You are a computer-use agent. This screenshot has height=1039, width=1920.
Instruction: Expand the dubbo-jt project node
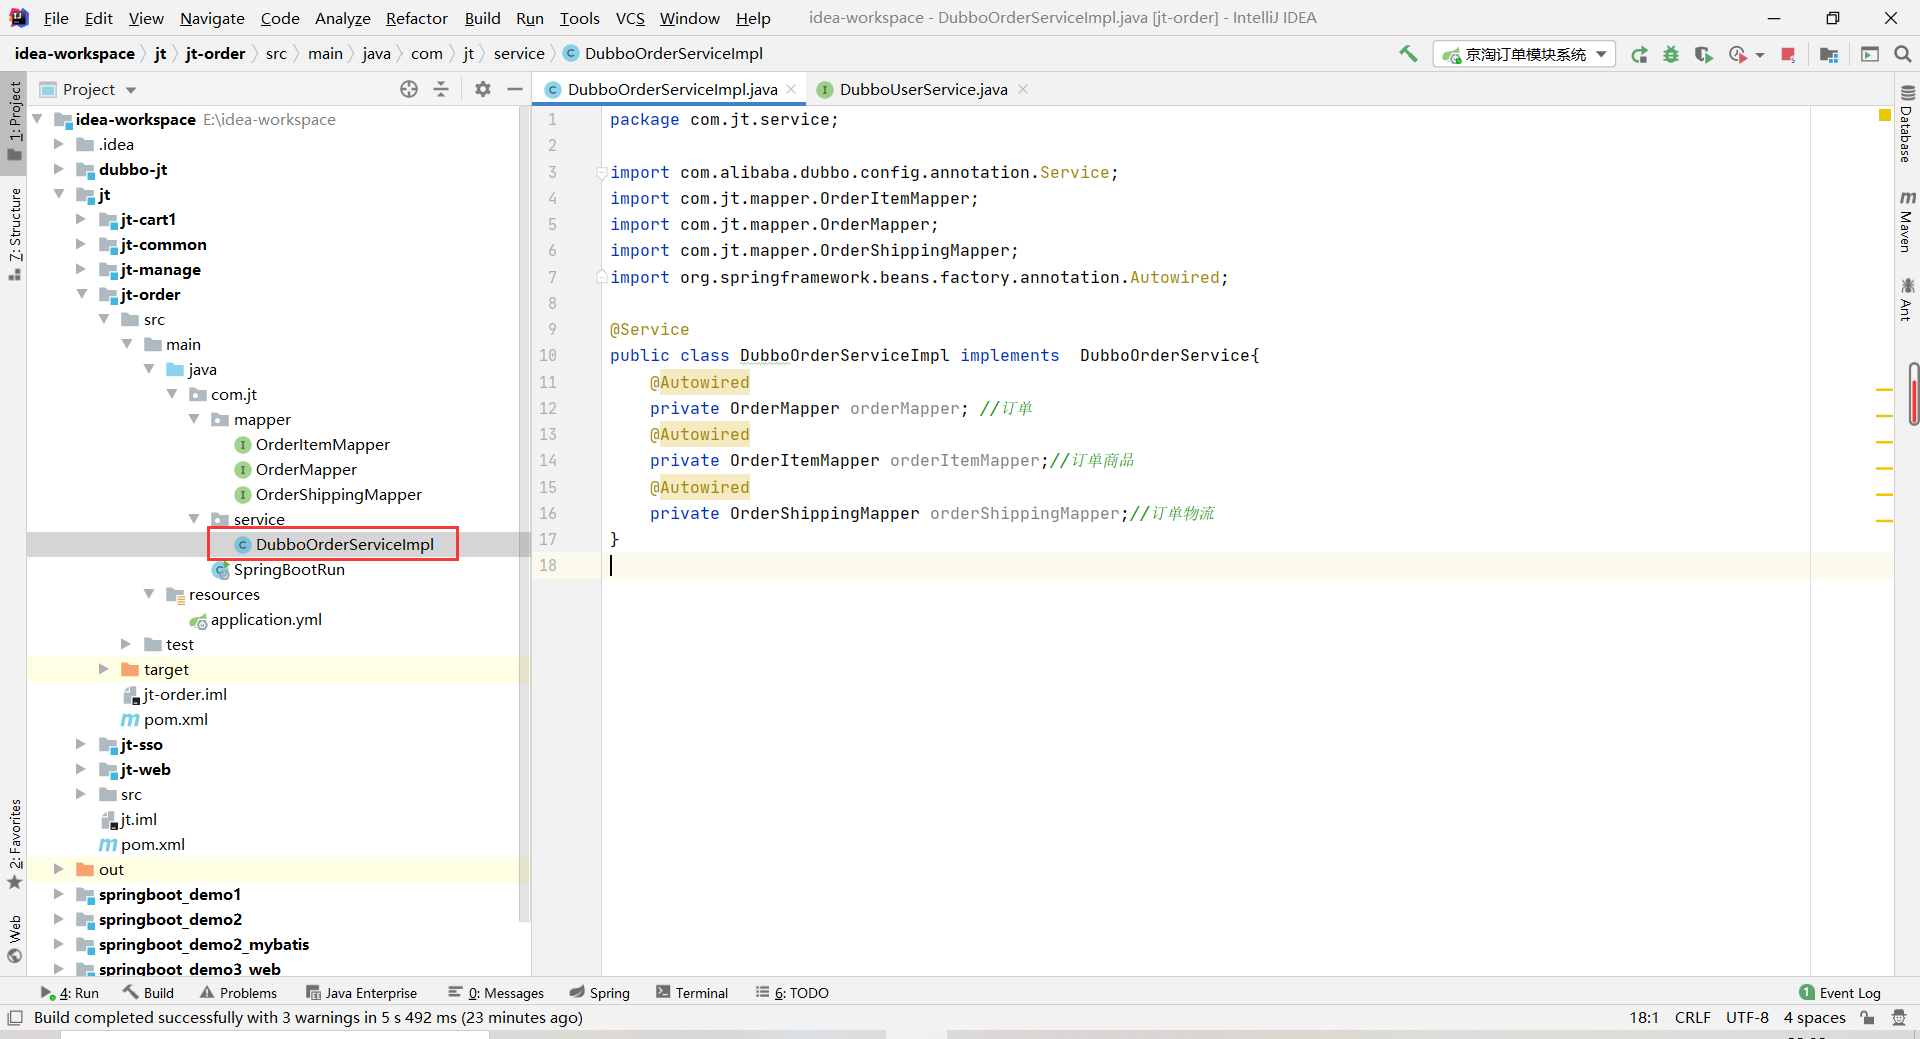(x=59, y=169)
